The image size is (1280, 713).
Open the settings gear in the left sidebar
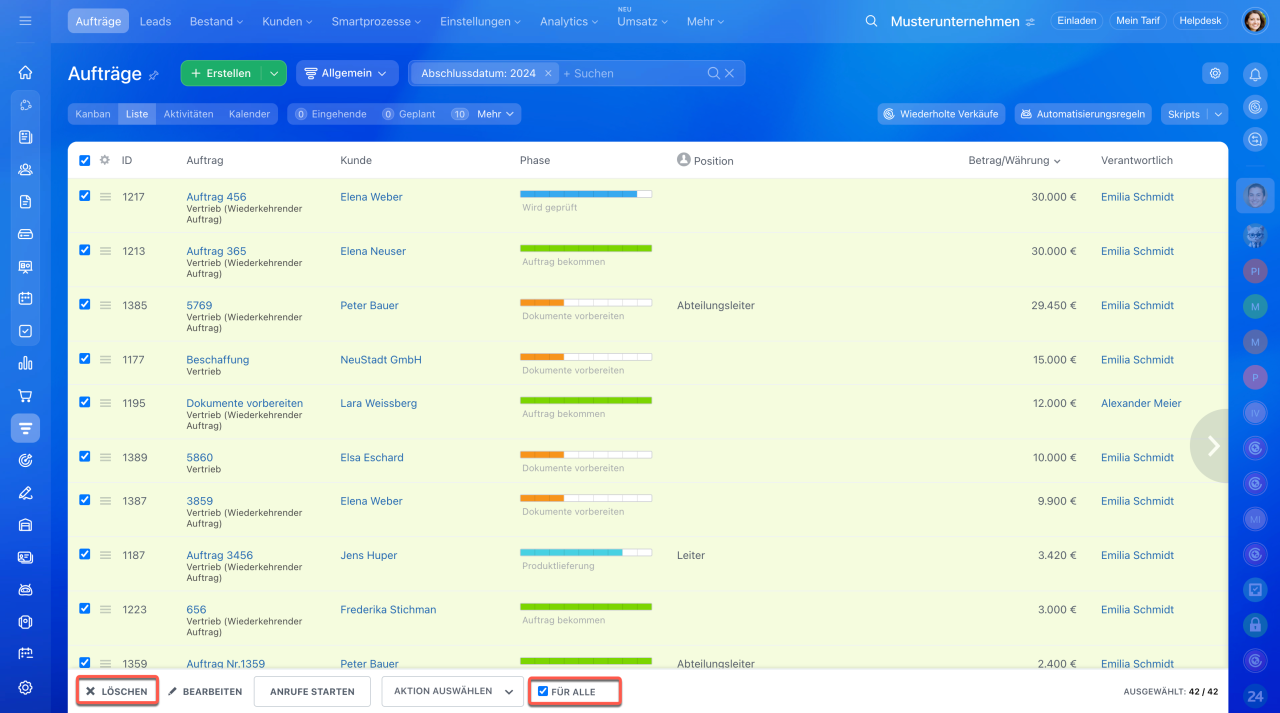tap(25, 687)
